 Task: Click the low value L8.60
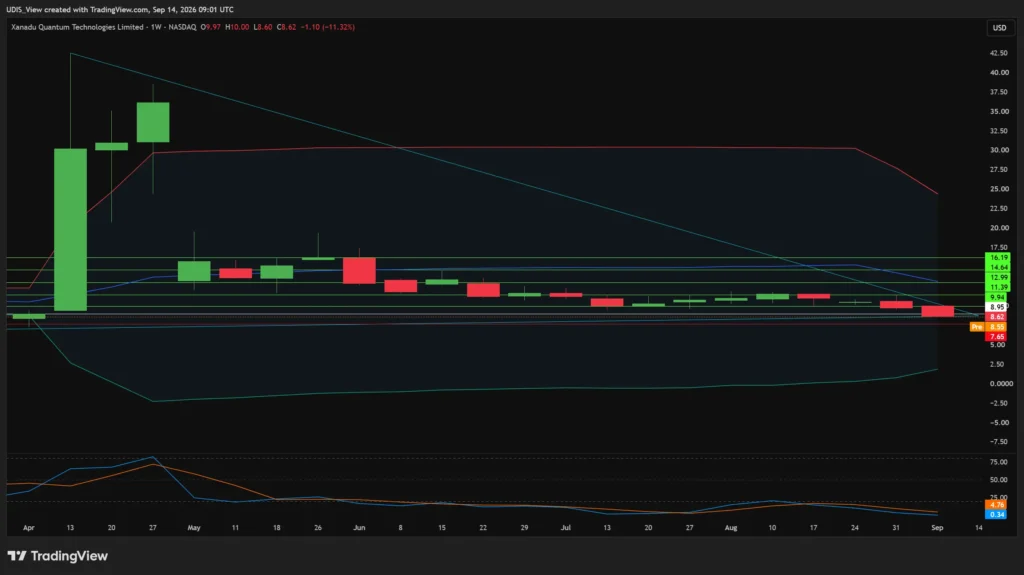(x=263, y=27)
